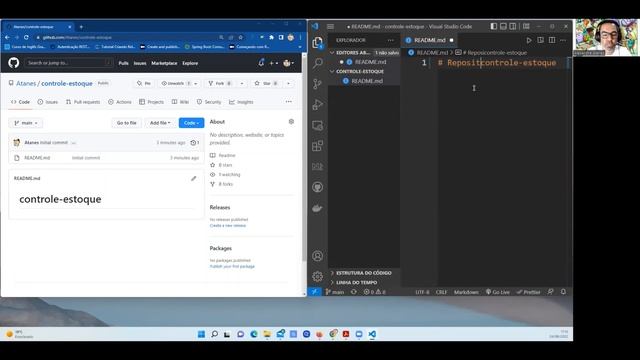Open the main branch selector dropdown

[26, 123]
